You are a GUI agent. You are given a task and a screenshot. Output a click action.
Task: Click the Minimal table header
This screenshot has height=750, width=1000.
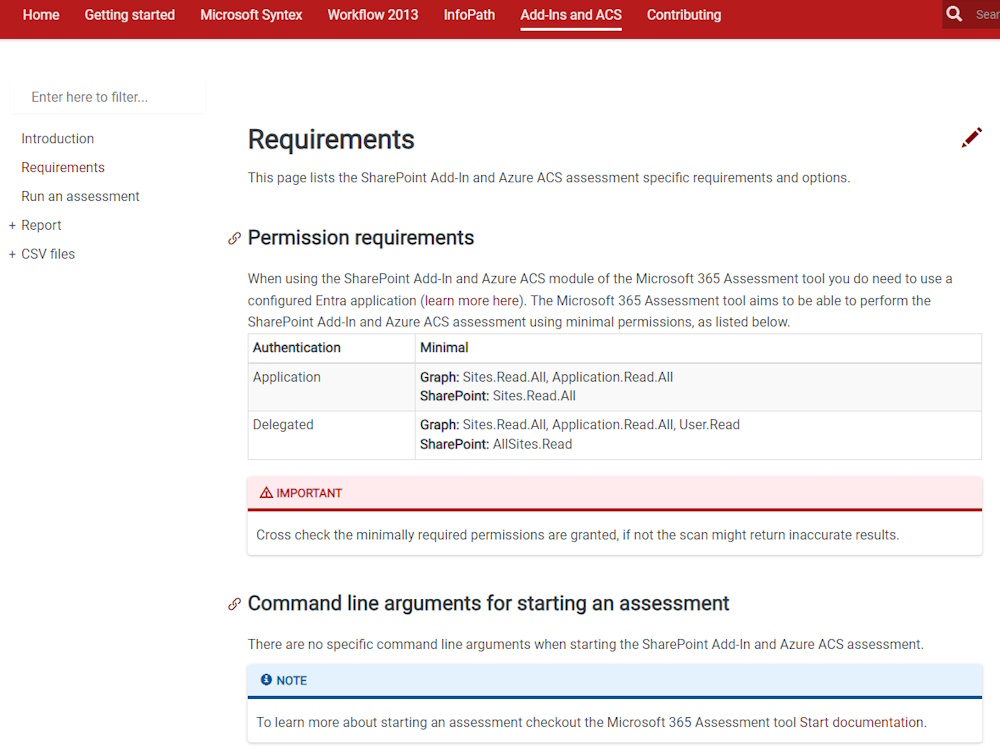point(698,348)
